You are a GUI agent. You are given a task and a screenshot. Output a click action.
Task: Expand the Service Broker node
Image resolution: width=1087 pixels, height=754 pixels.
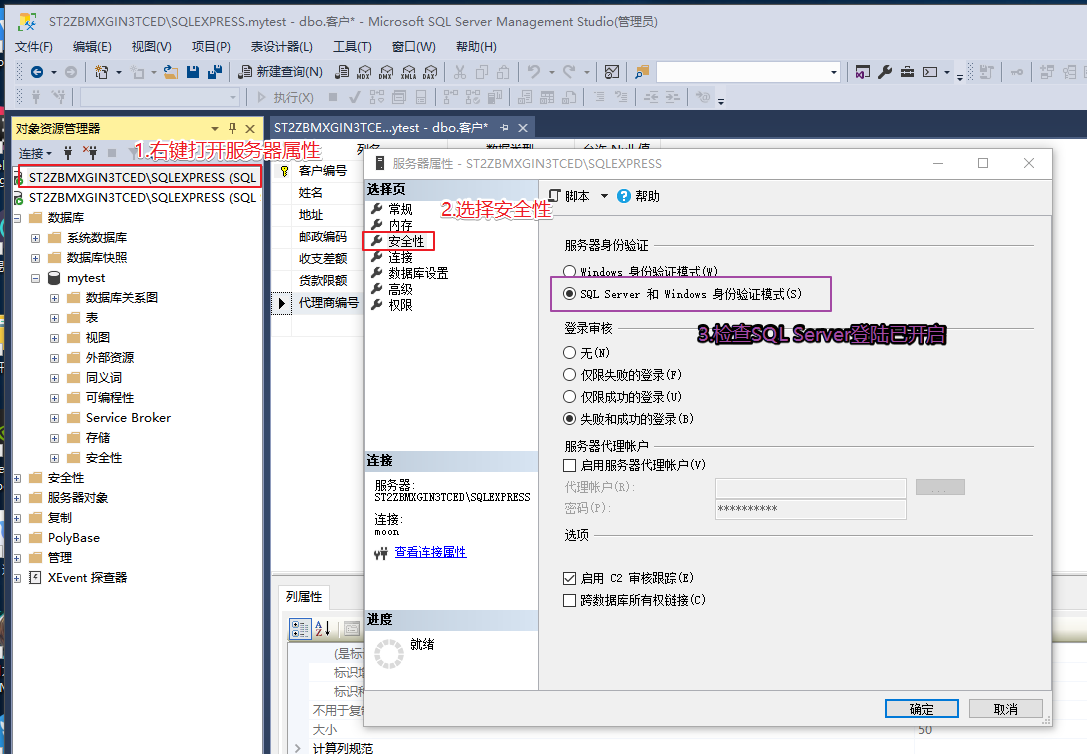pos(54,418)
